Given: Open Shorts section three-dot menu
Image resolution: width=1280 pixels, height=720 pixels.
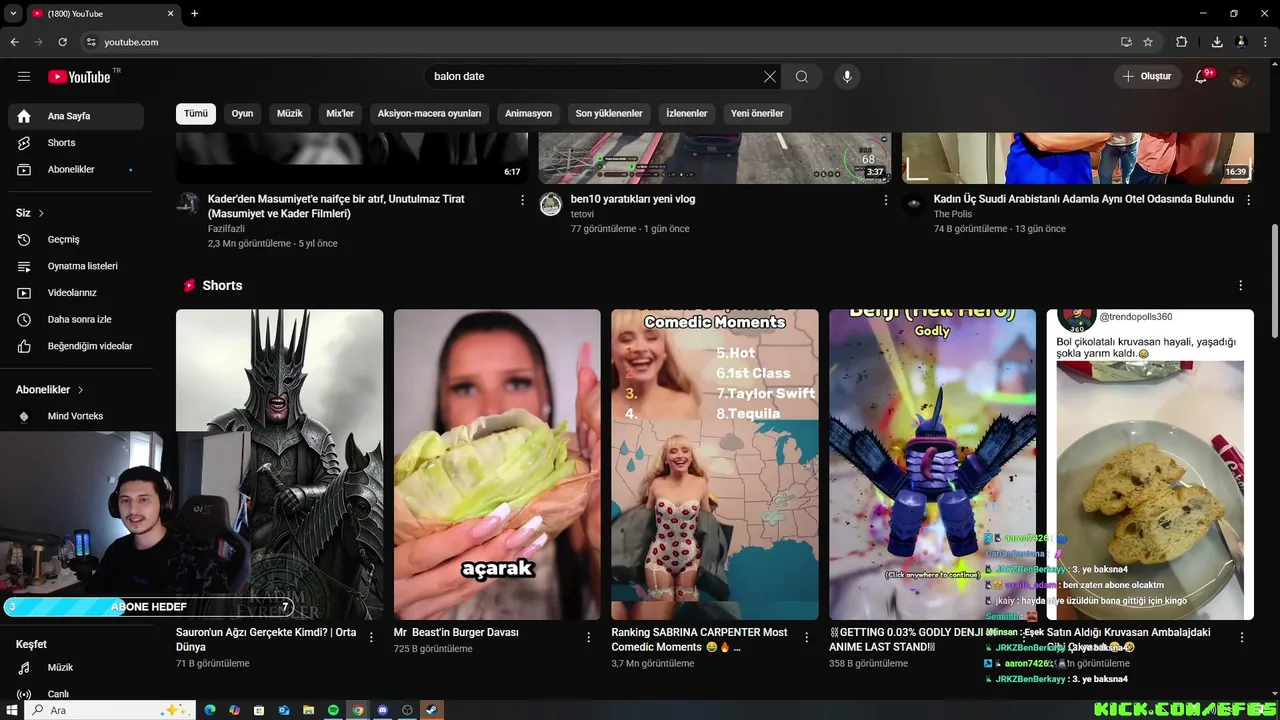Looking at the screenshot, I should pos(1240,285).
